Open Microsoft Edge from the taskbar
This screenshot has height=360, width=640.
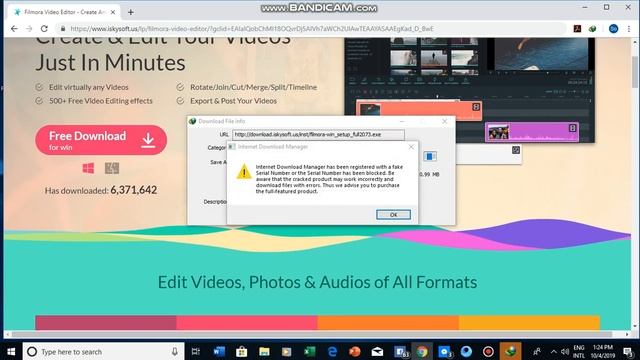point(332,351)
